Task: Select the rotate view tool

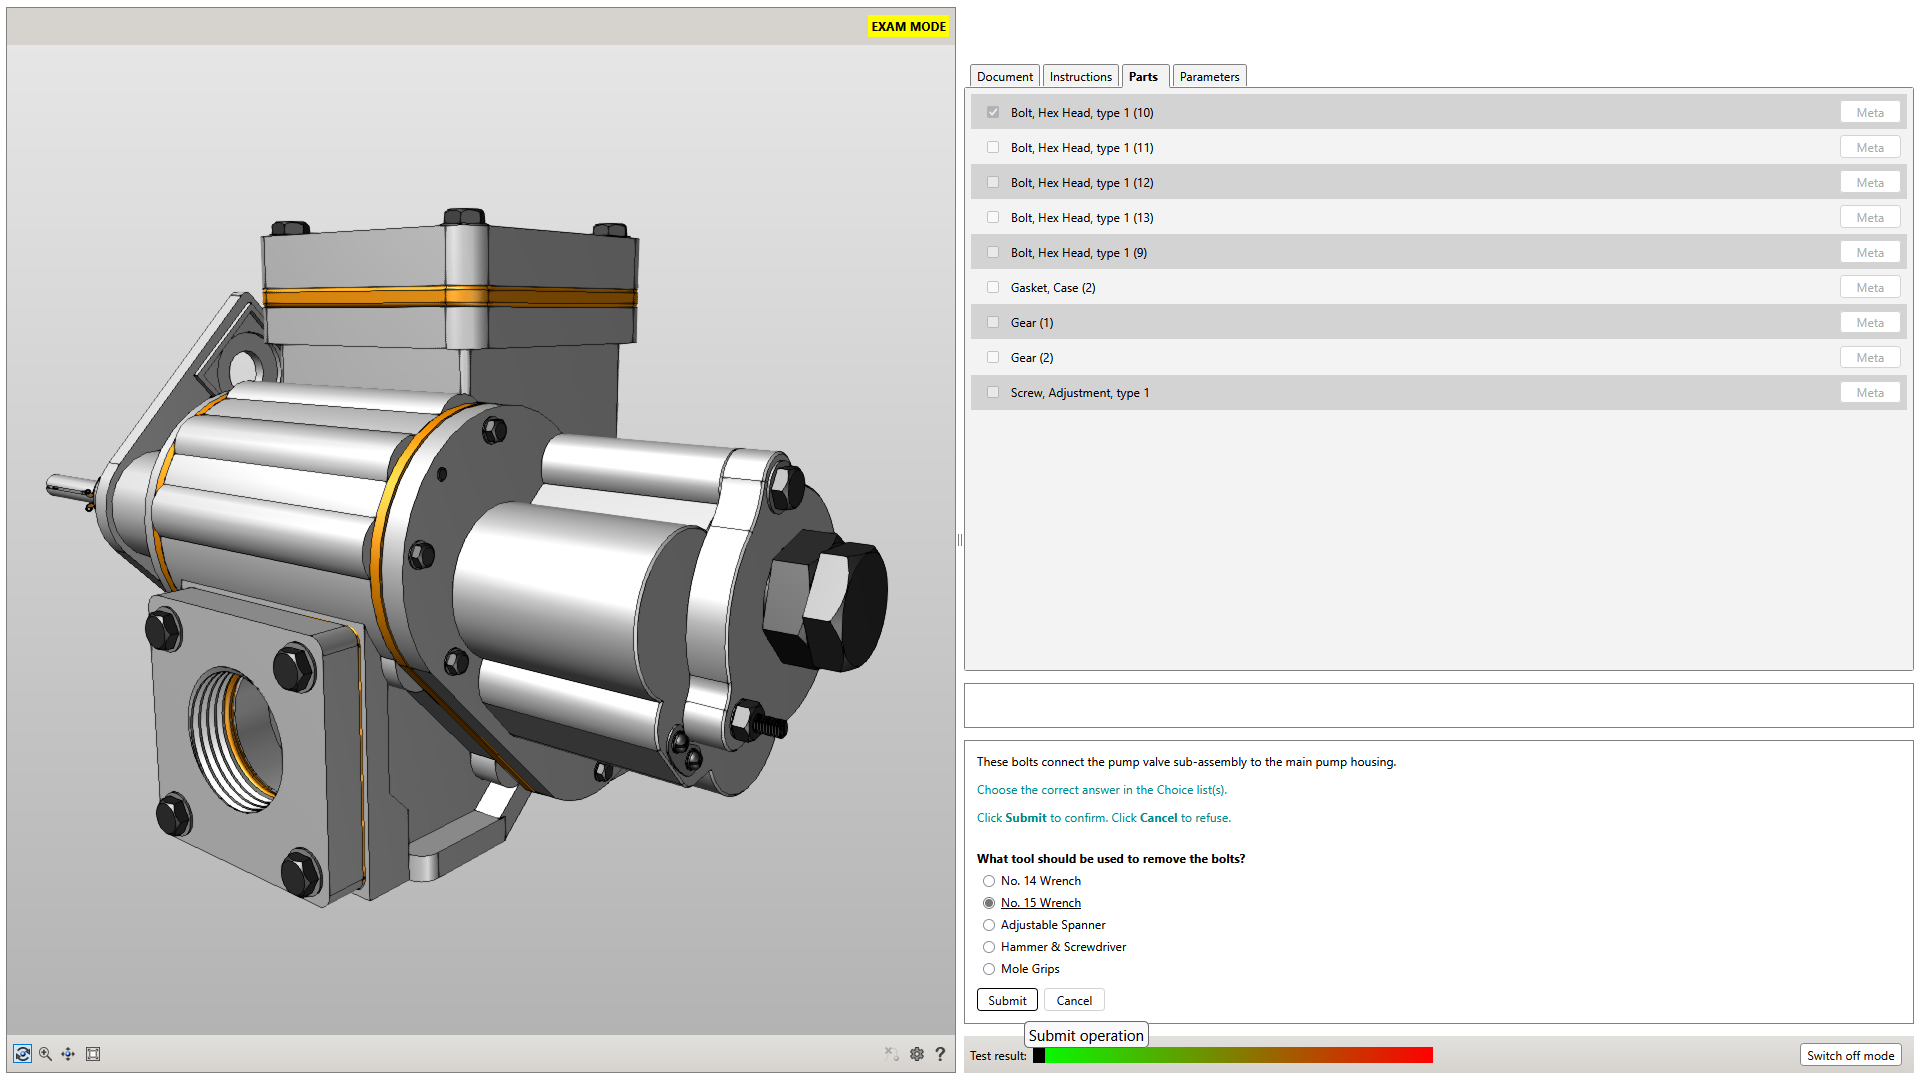Action: tap(22, 1054)
